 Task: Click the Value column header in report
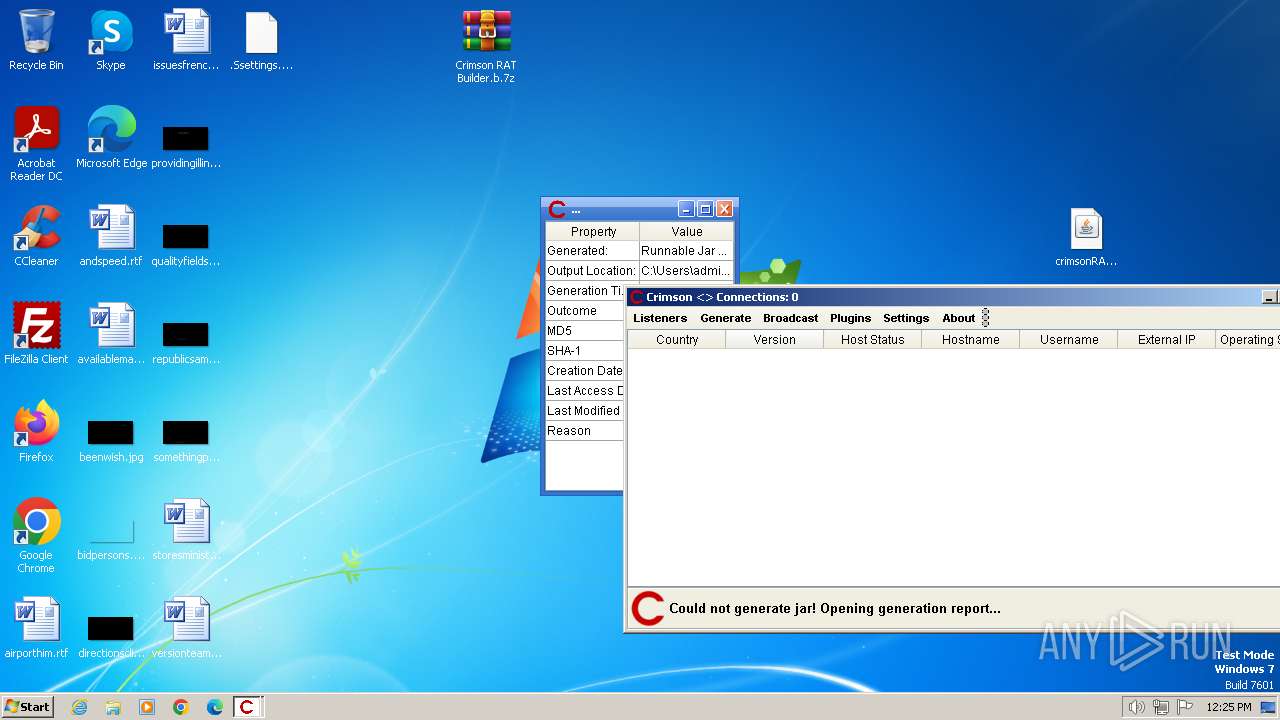tap(687, 231)
